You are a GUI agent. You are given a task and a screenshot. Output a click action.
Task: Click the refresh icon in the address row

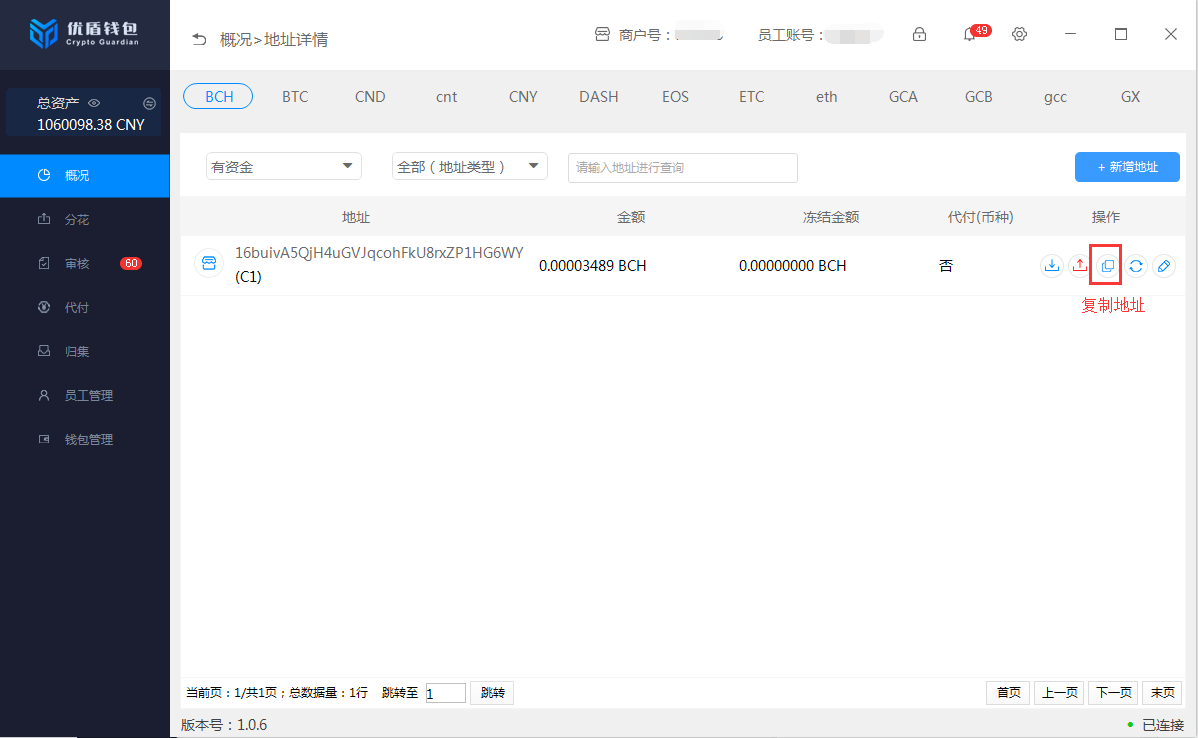pyautogui.click(x=1136, y=266)
